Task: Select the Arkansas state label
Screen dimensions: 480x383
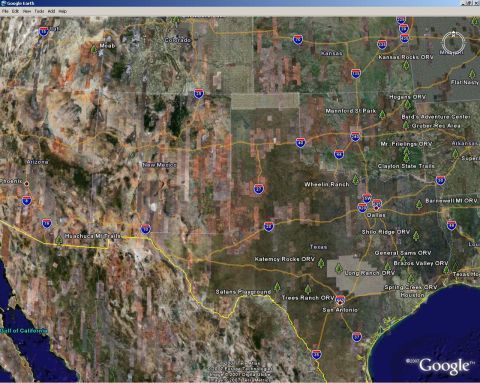Action: 465,143
